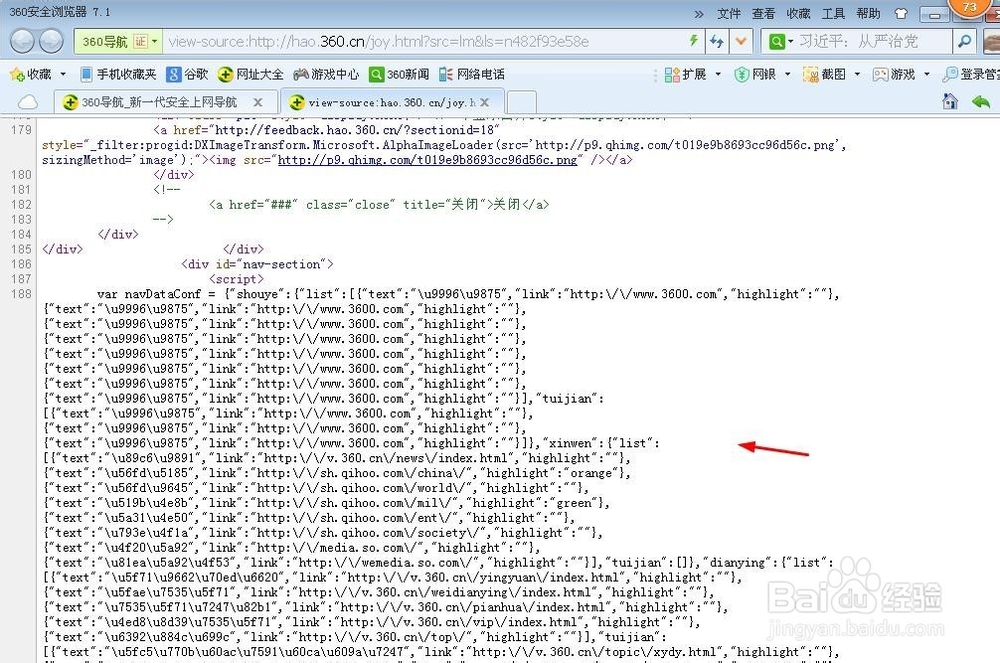Click the star 收藏 favorites button
Image resolution: width=1000 pixels, height=663 pixels.
tap(31, 75)
